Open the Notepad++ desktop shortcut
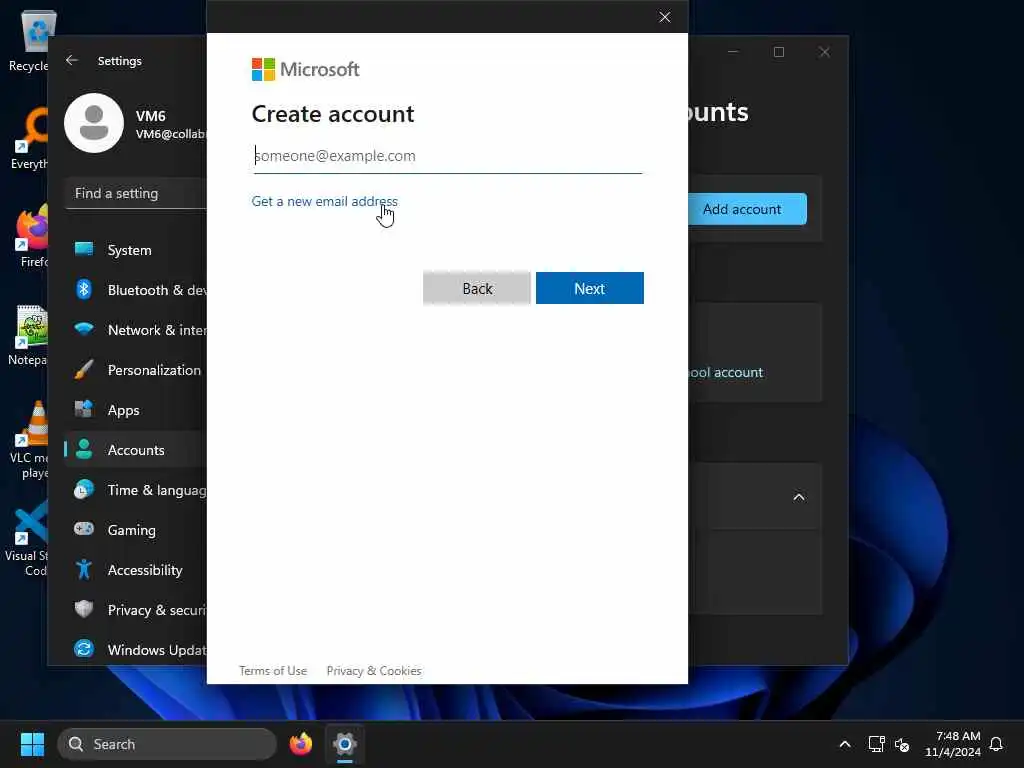 coord(28,335)
